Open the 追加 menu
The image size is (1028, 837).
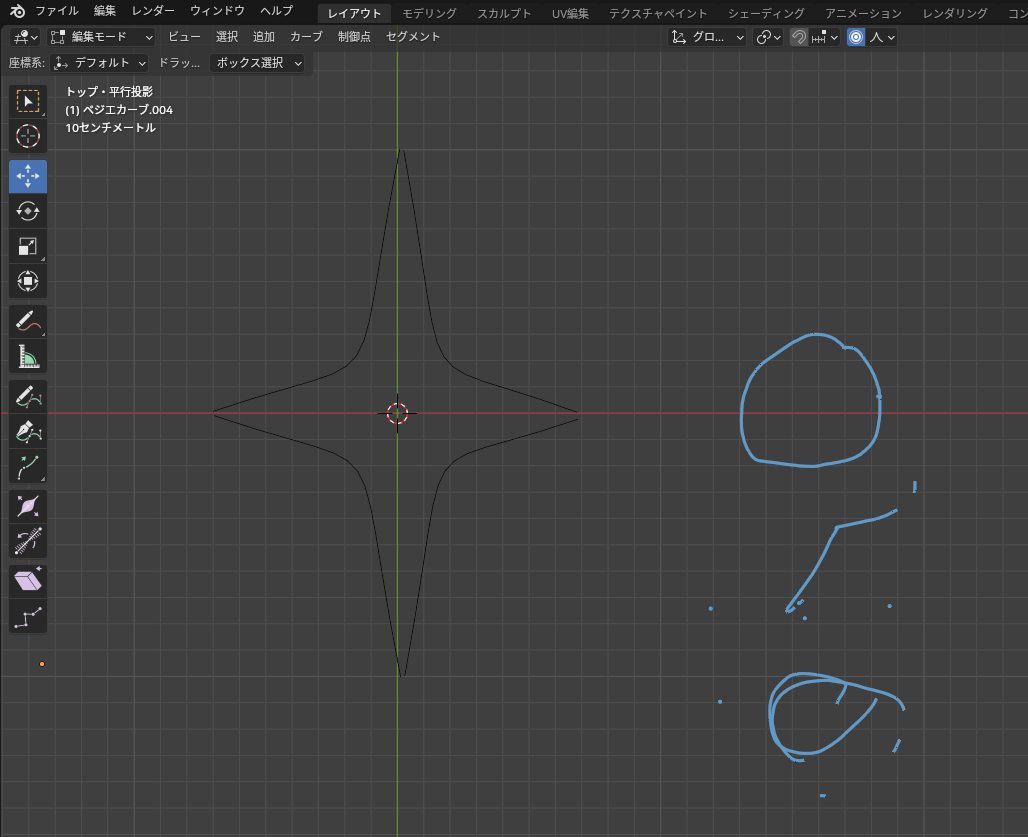pyautogui.click(x=264, y=37)
